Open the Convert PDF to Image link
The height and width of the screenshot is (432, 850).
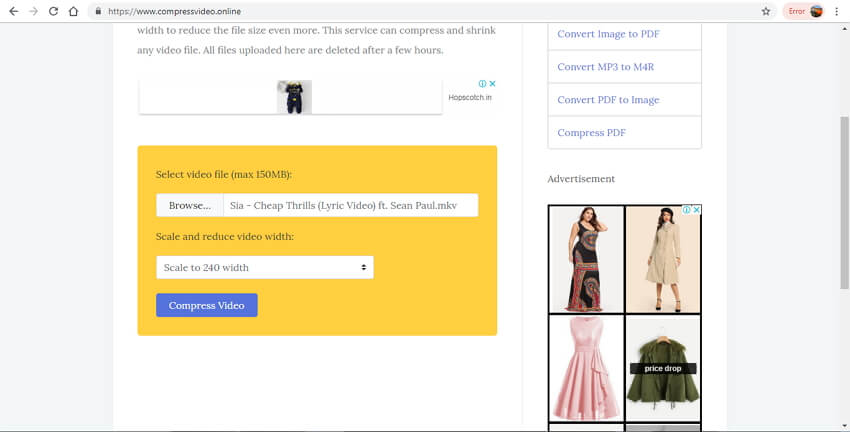[x=608, y=100]
